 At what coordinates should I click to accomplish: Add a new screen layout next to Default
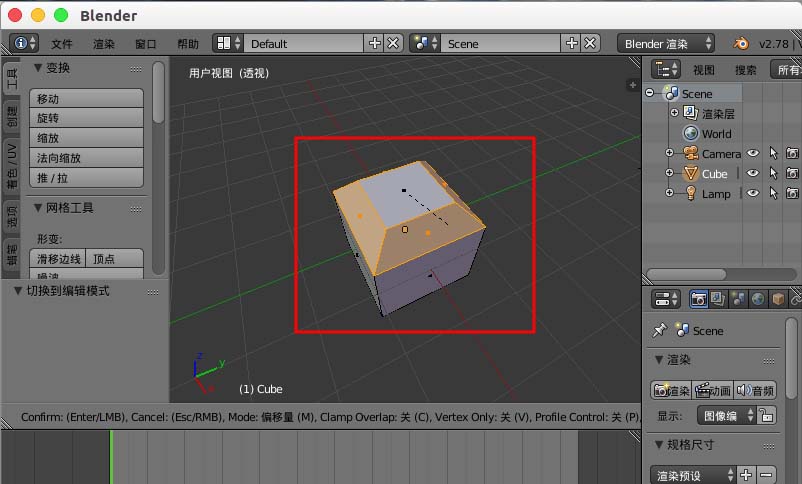point(374,43)
